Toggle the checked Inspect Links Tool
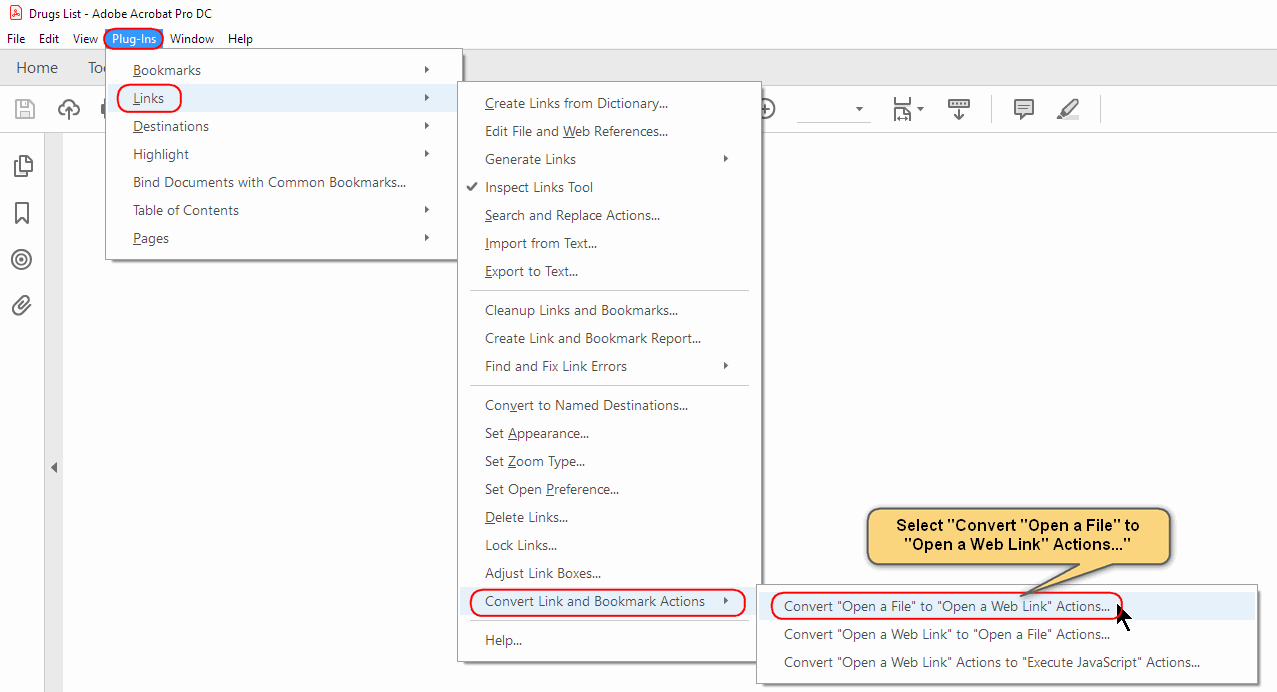The image size is (1277, 692). [539, 187]
